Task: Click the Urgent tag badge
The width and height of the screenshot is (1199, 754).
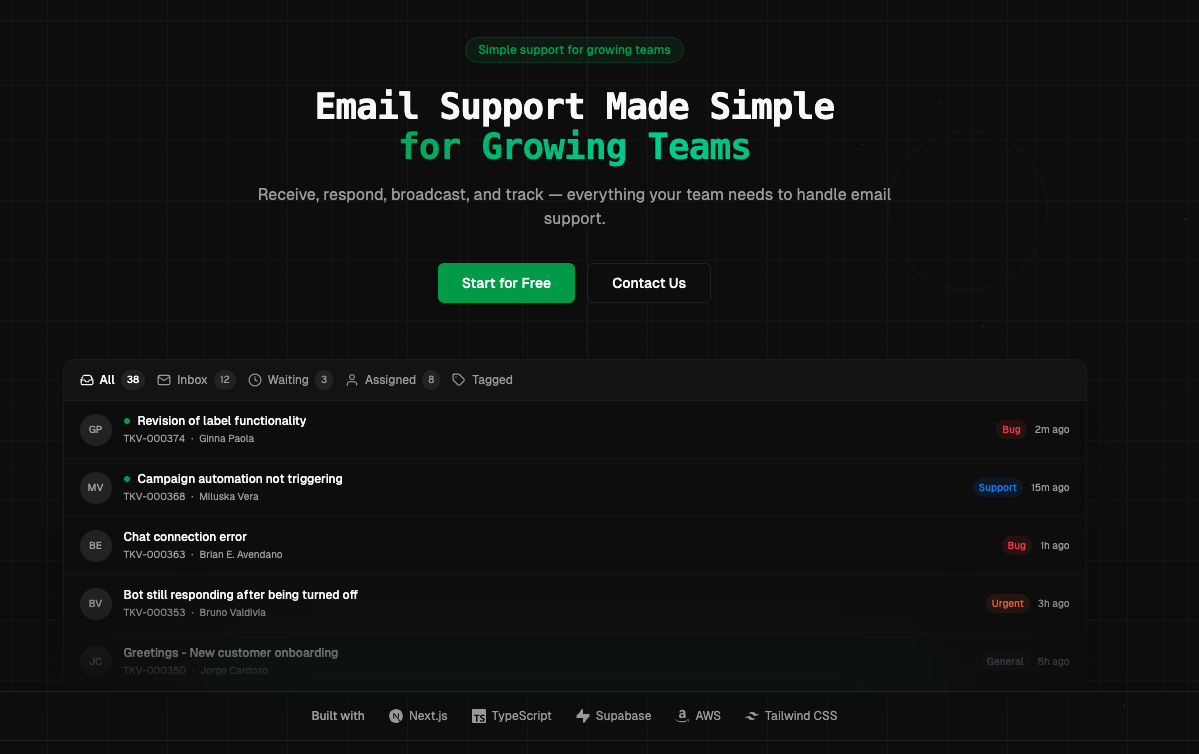Action: point(1007,603)
